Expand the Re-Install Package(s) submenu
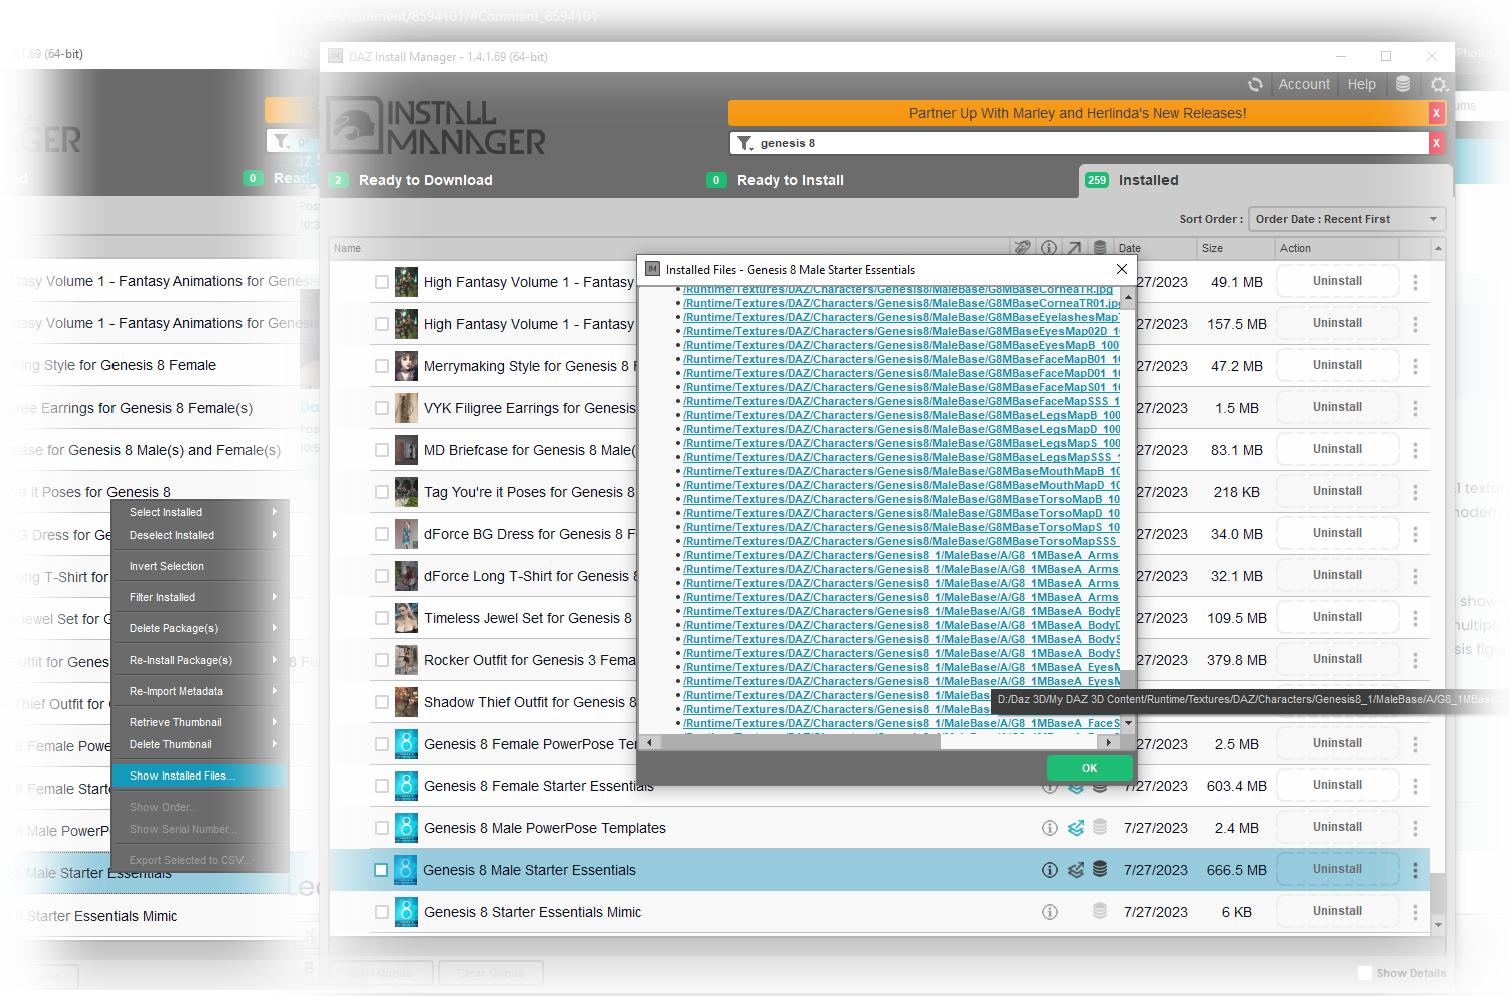 199,660
